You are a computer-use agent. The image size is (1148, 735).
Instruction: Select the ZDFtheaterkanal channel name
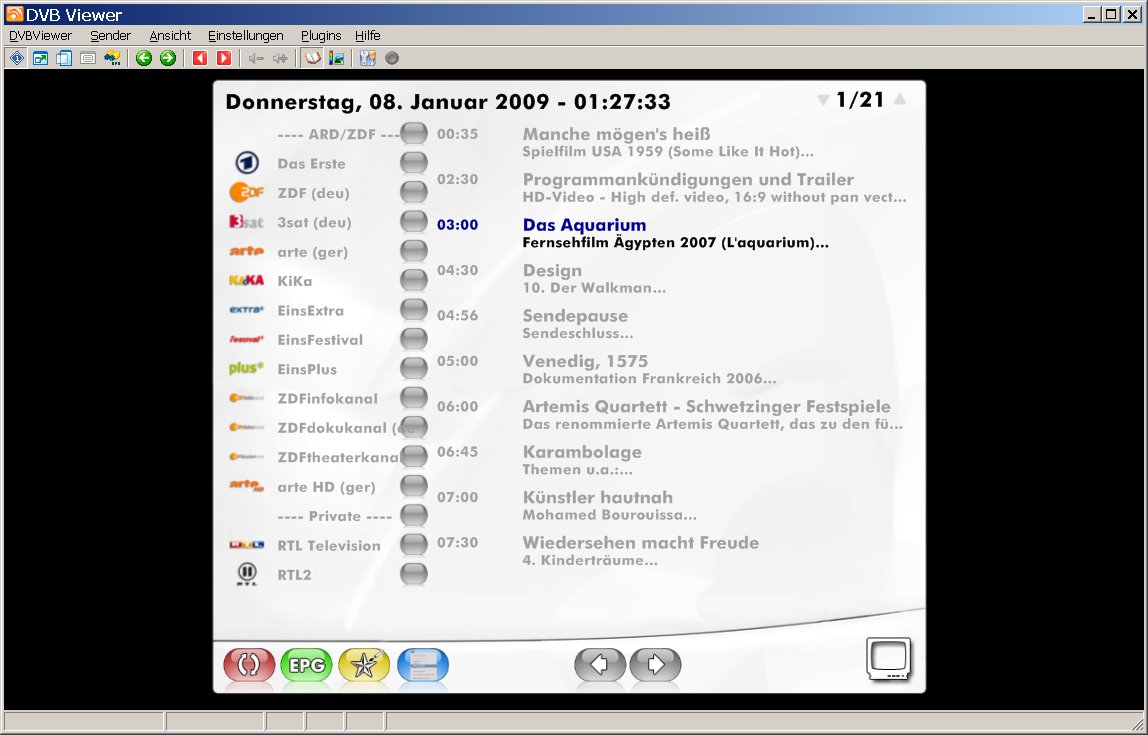click(338, 457)
